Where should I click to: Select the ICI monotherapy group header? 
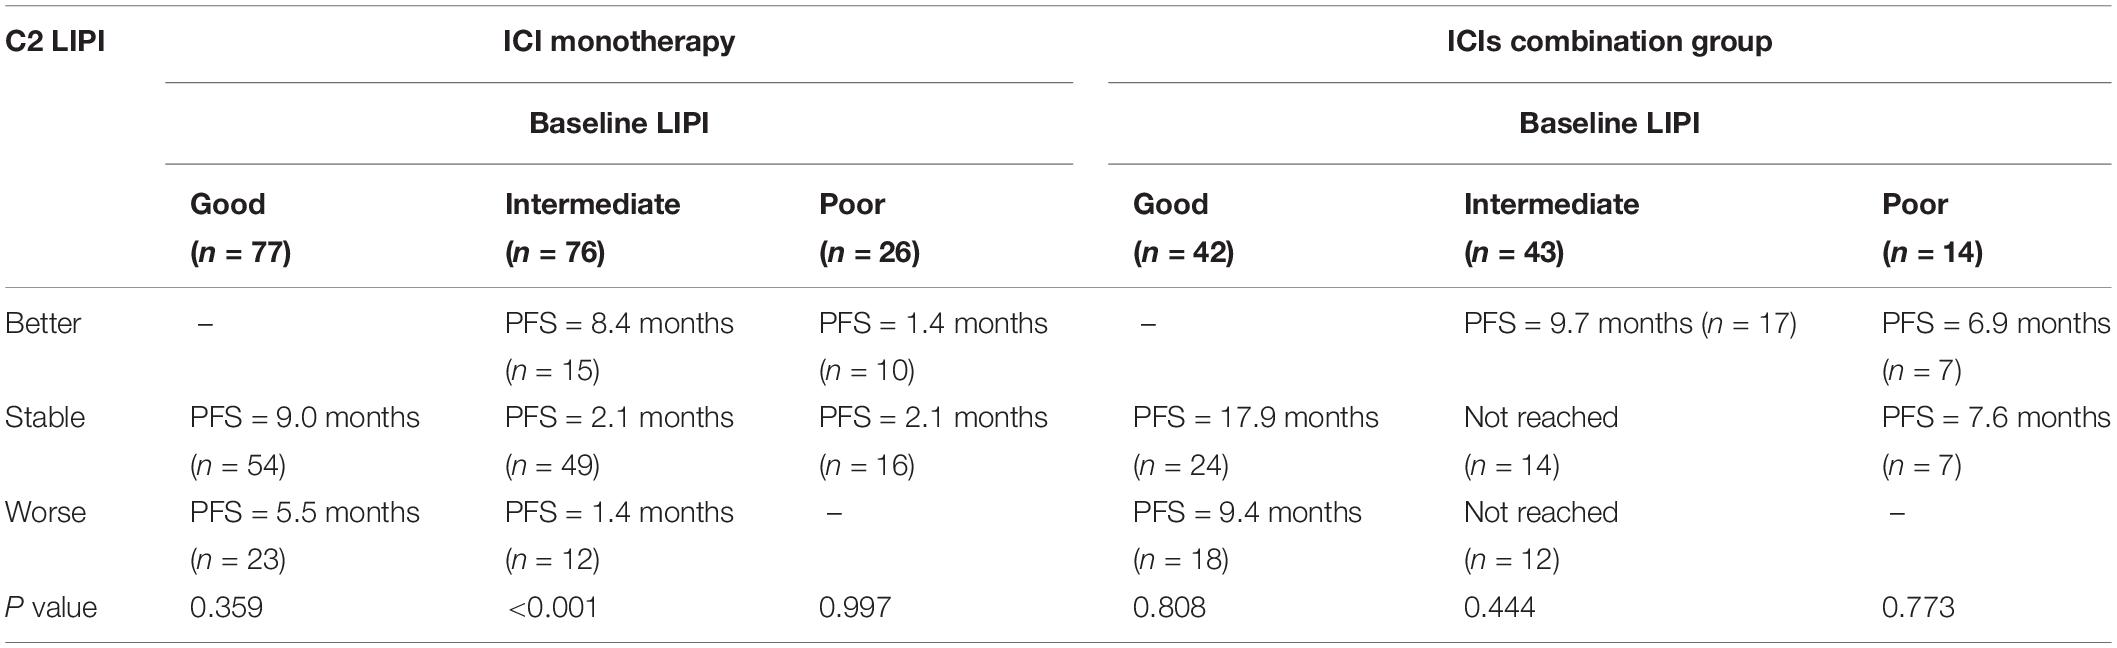click(x=619, y=41)
